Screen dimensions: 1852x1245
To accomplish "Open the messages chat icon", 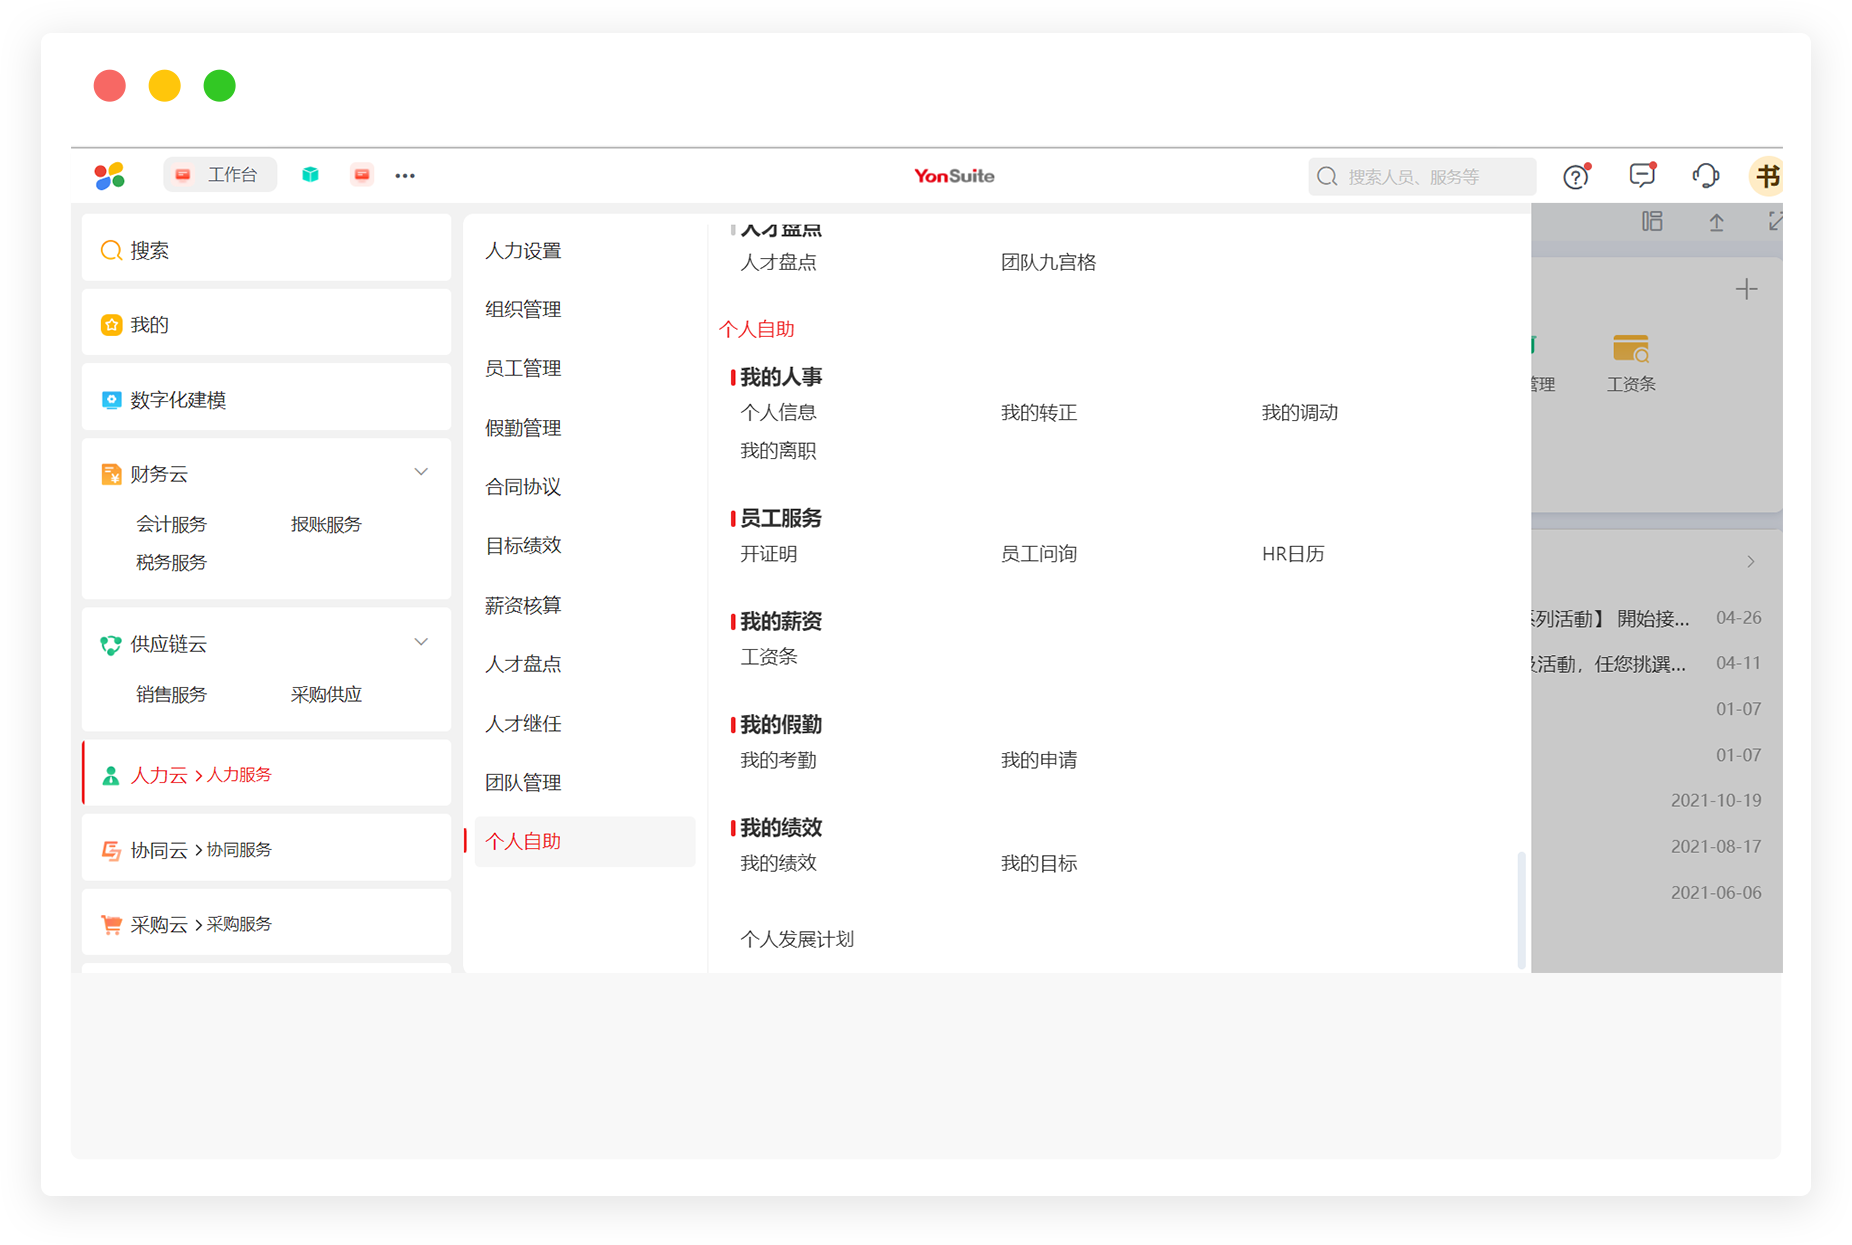I will [1641, 176].
